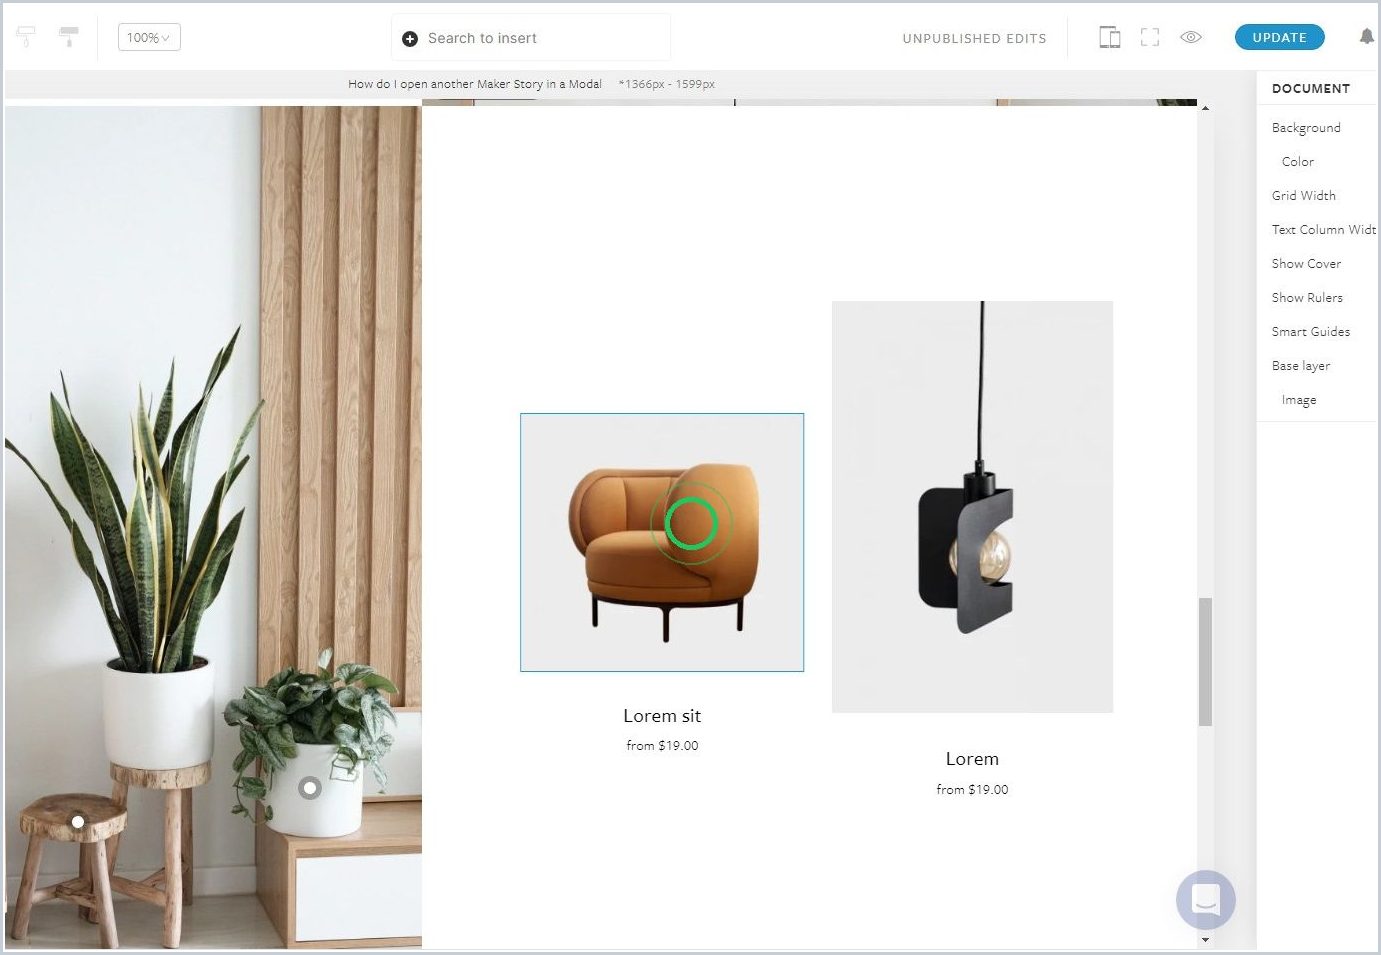Click the blue UPDATE button

pyautogui.click(x=1280, y=37)
